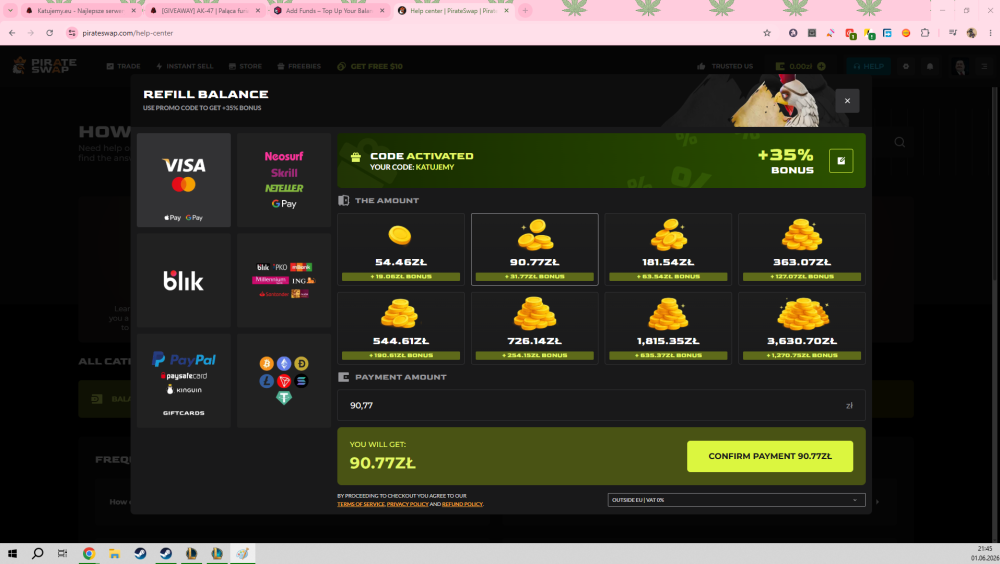The height and width of the screenshot is (564, 1000).
Task: Choose Polish bank transfer payment tile
Action: click(284, 280)
